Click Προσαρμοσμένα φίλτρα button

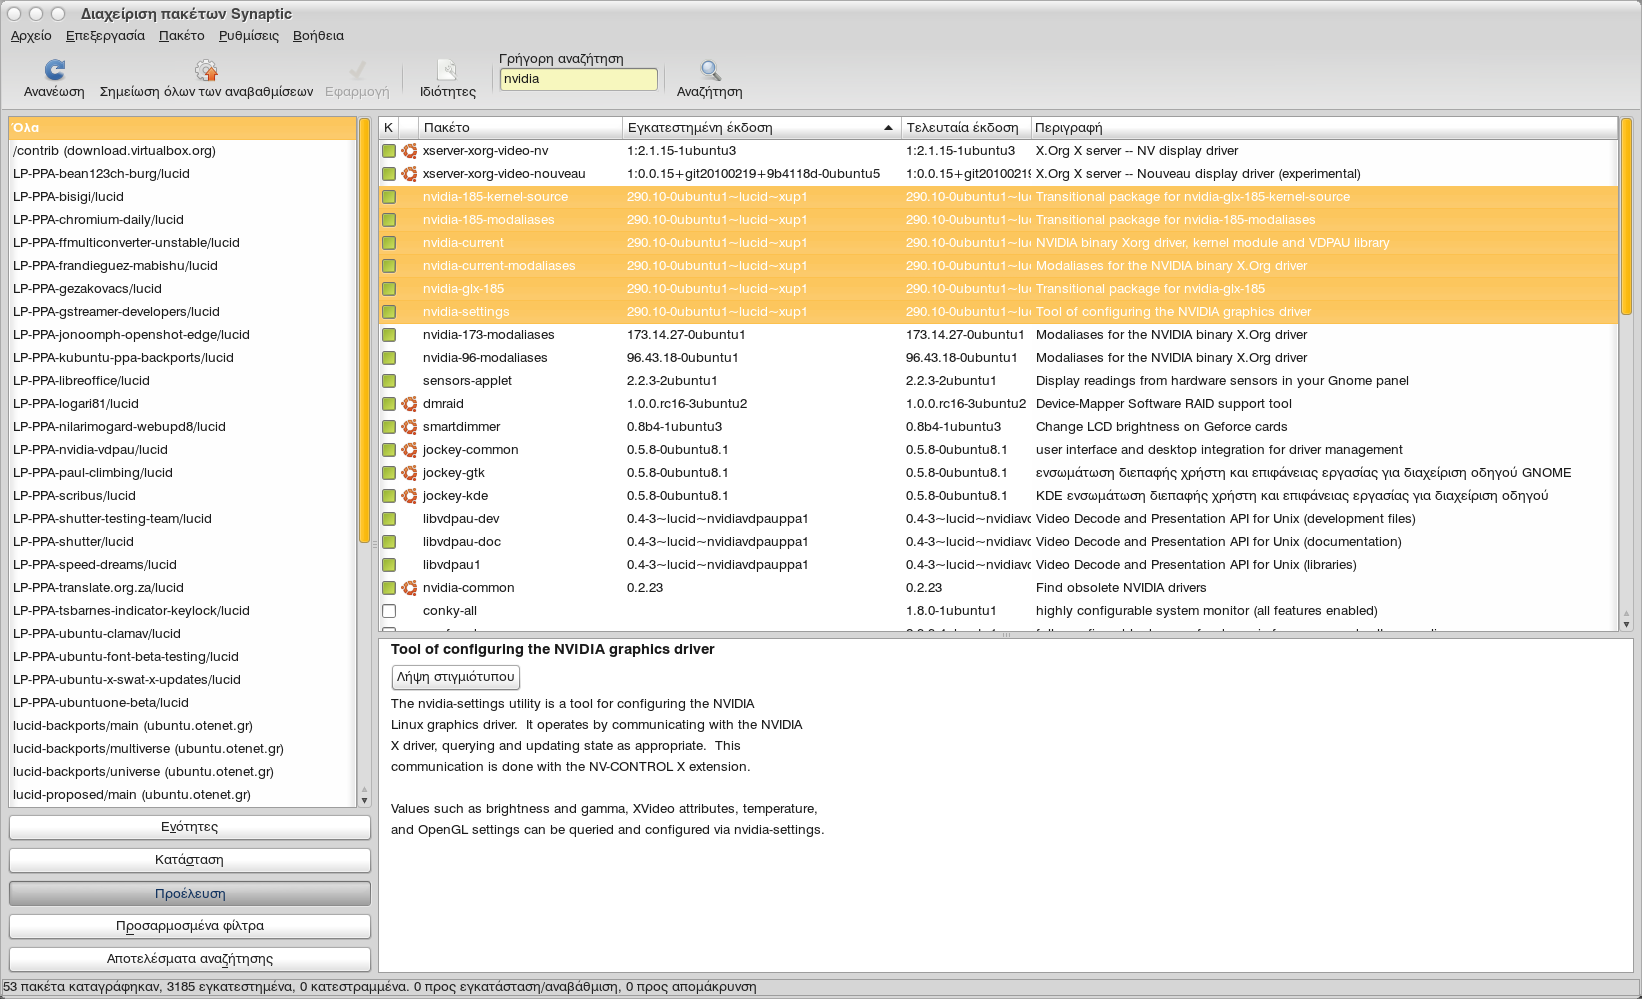point(190,926)
